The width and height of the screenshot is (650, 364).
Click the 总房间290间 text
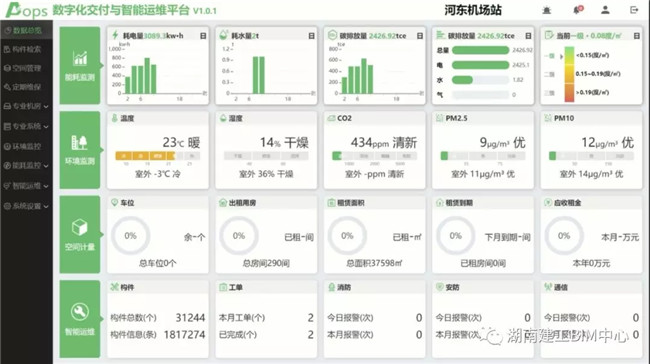pyautogui.click(x=266, y=263)
